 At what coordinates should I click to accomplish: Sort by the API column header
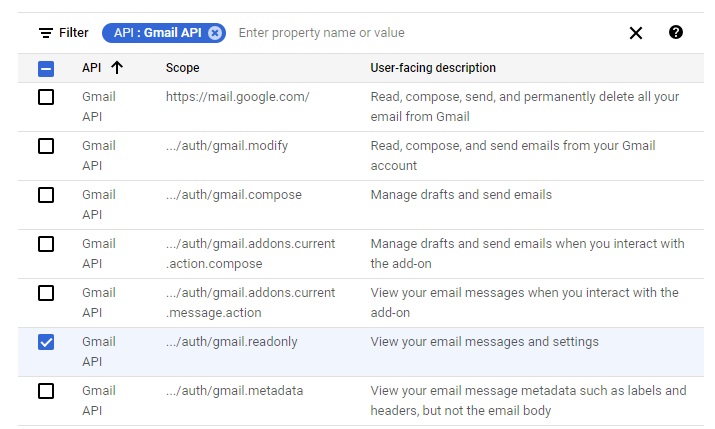click(x=91, y=68)
